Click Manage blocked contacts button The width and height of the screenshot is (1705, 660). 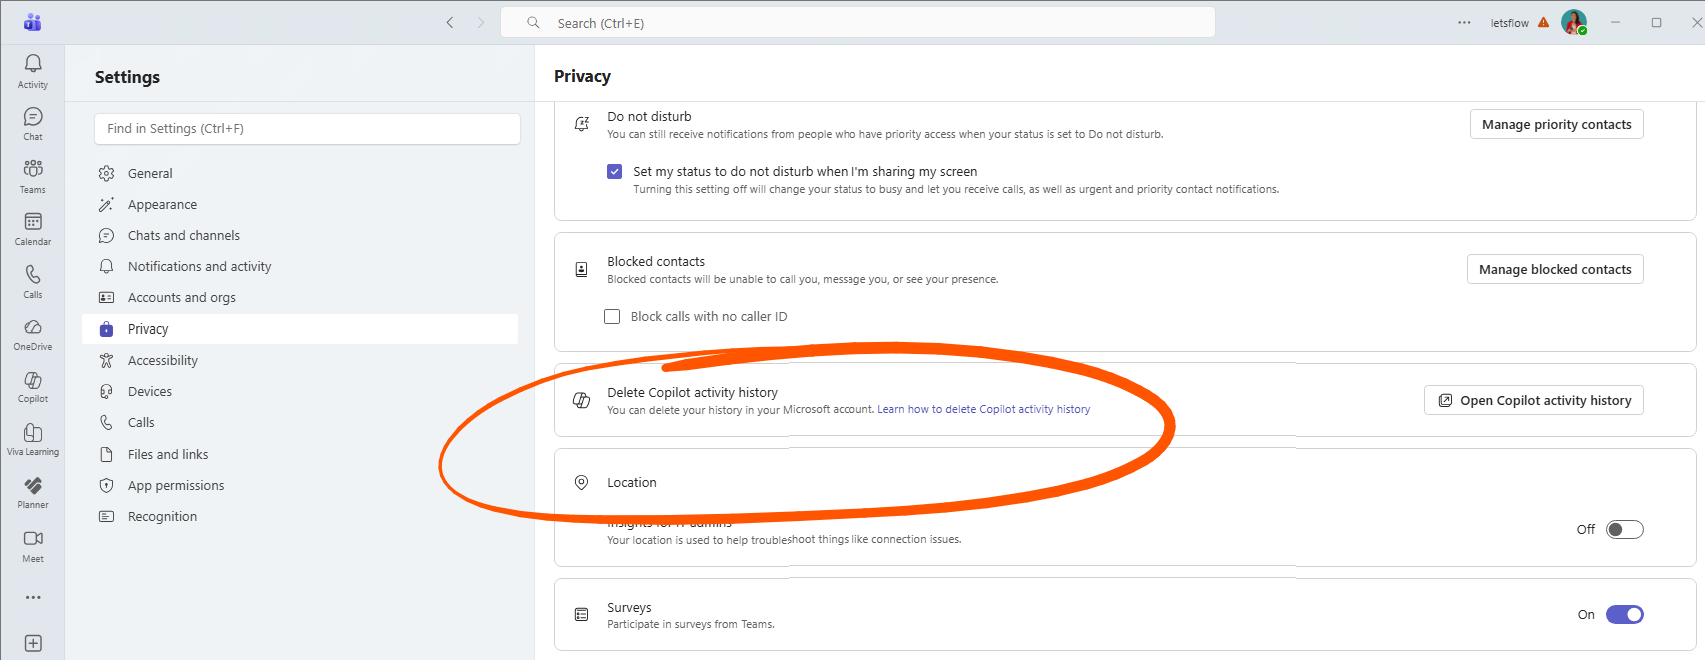[x=1554, y=270]
